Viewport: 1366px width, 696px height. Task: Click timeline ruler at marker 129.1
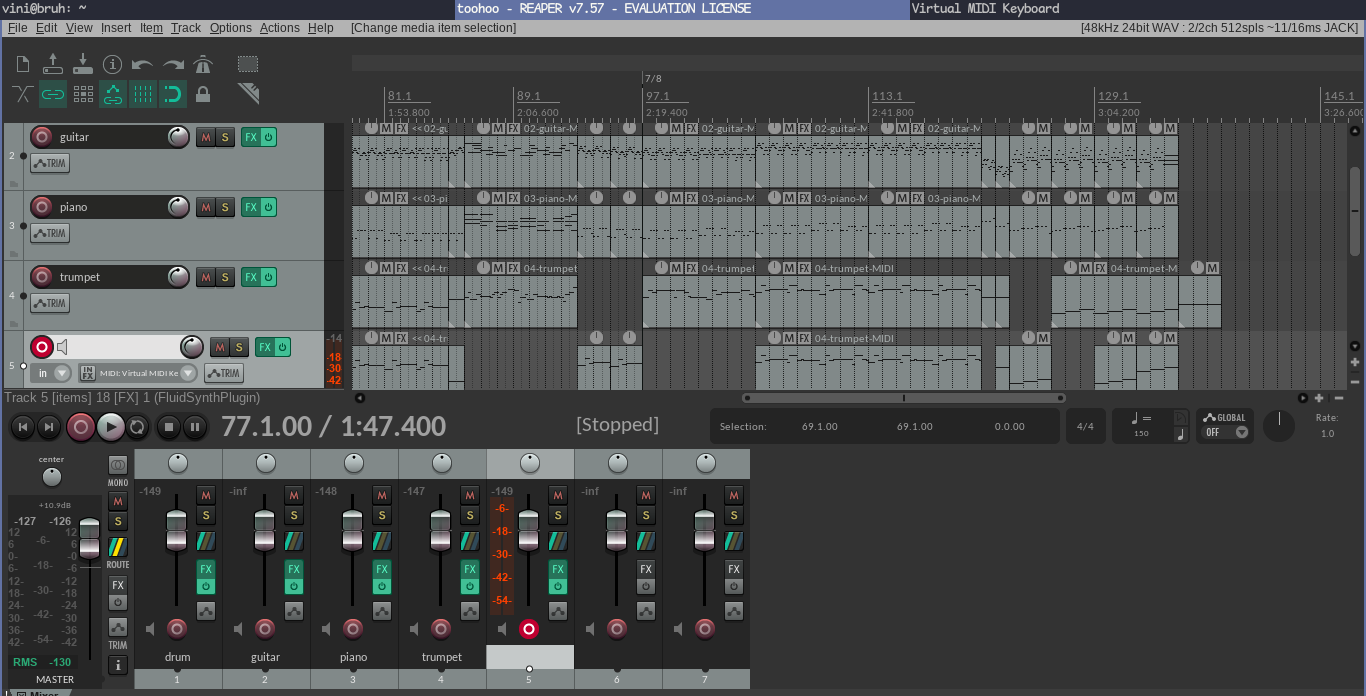(1113, 97)
